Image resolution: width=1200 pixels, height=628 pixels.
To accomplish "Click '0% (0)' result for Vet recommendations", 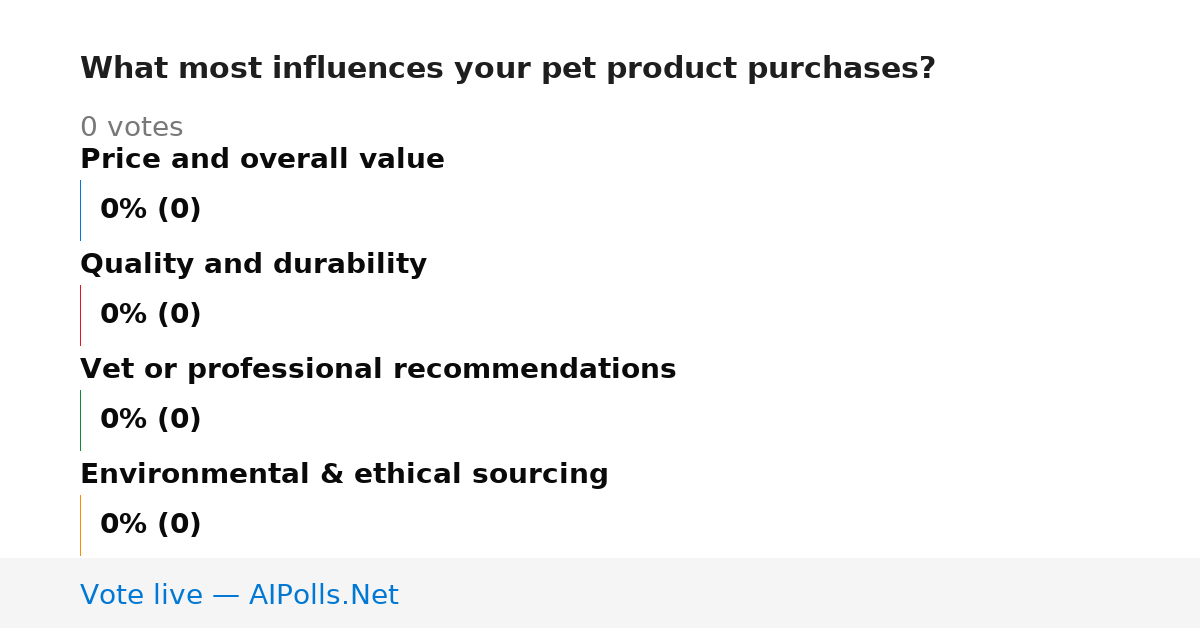I will tap(150, 420).
